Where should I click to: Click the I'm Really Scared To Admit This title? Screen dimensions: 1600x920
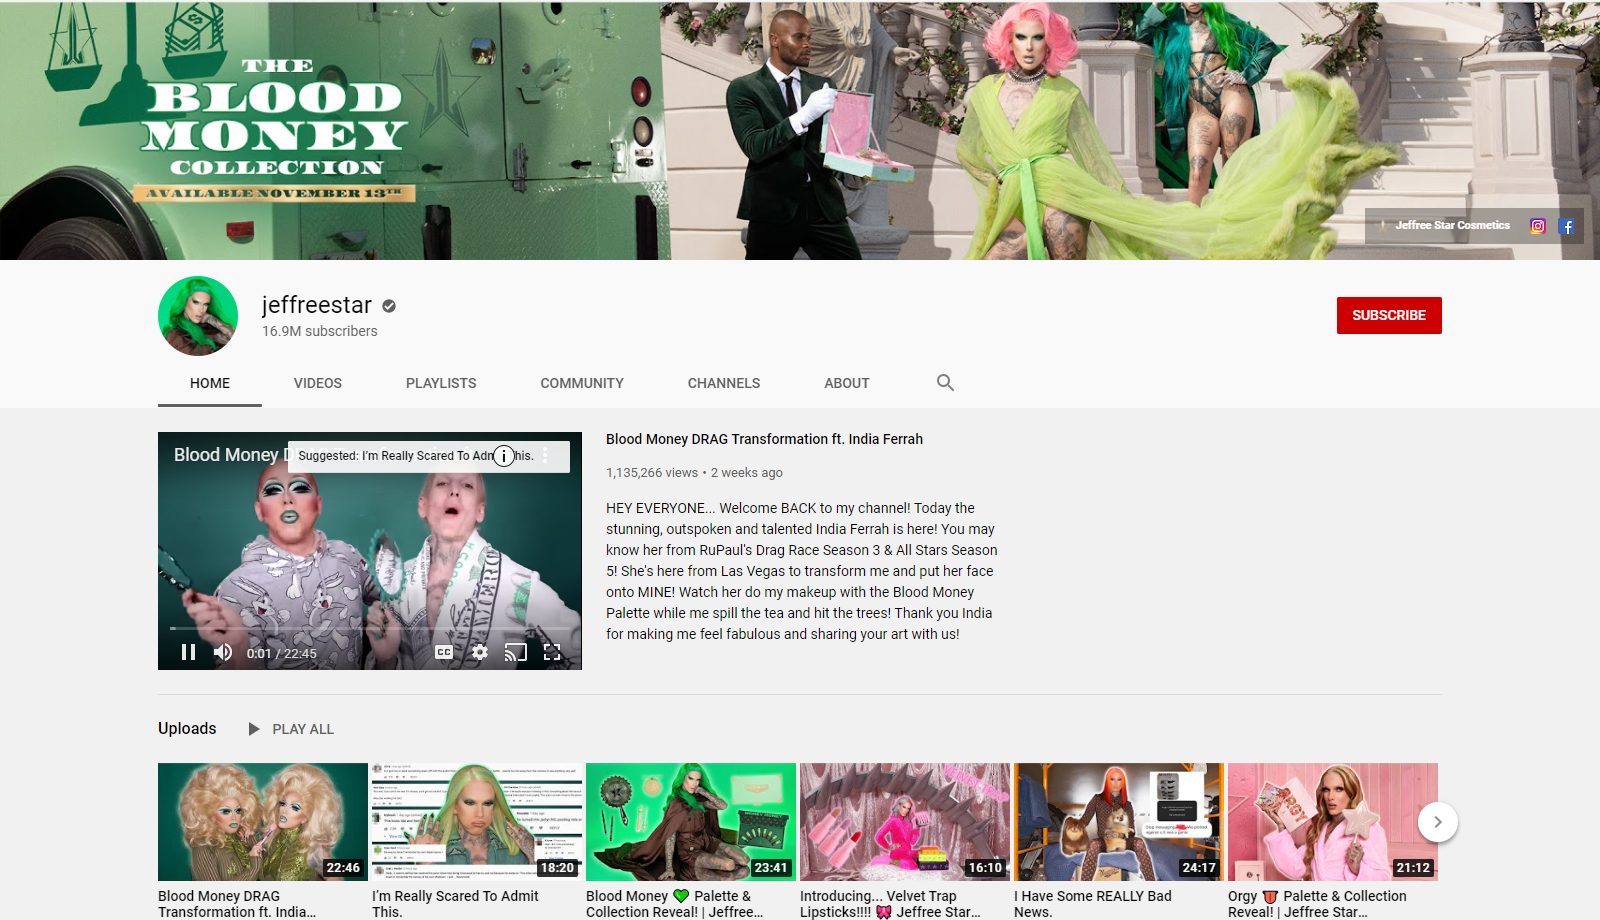tap(455, 904)
